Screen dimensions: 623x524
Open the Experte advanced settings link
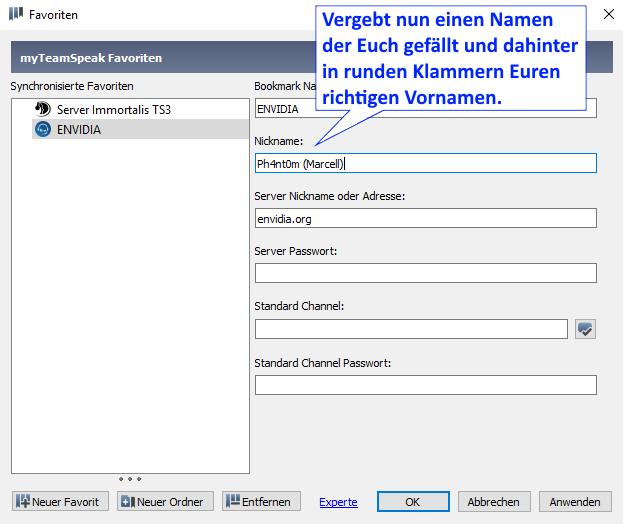point(338,502)
